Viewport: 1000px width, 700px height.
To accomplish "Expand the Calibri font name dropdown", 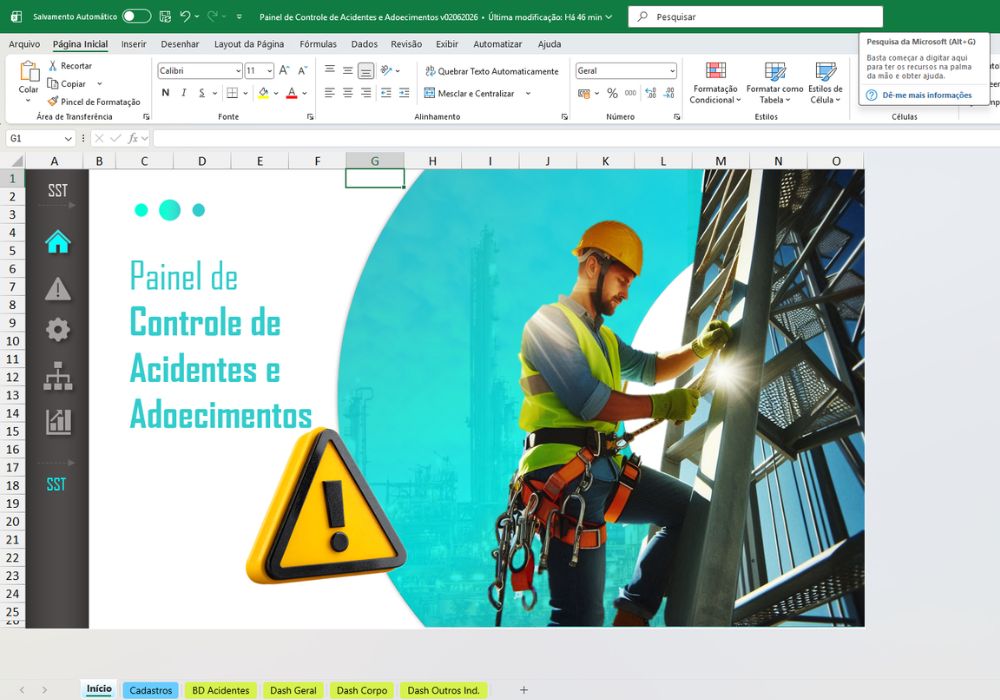I will (x=238, y=71).
